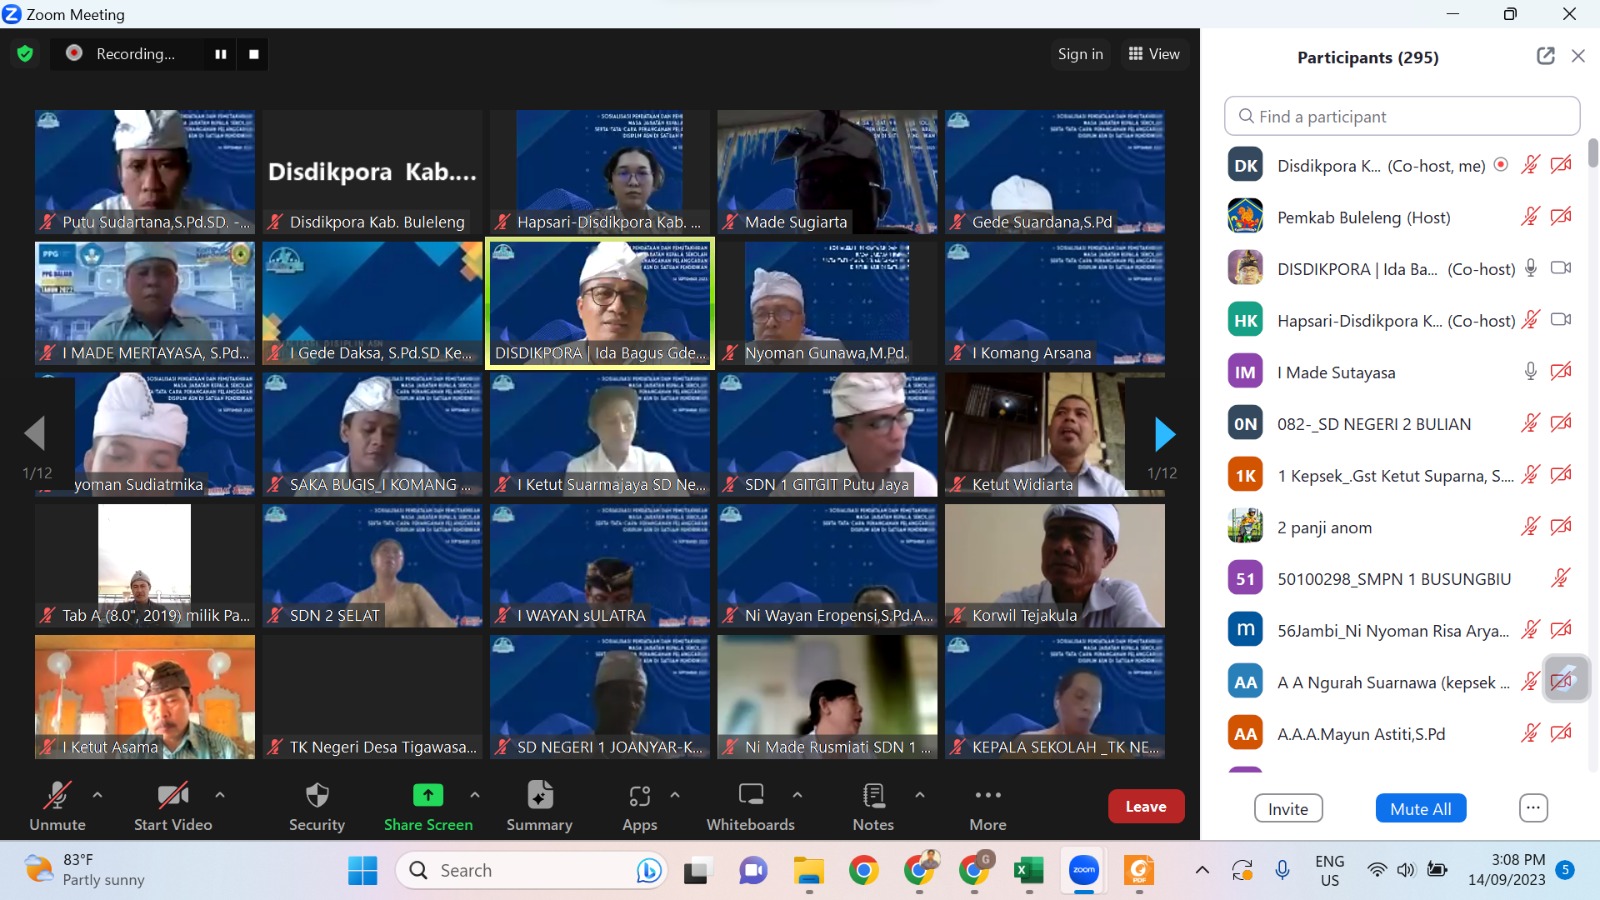The width and height of the screenshot is (1600, 900).
Task: Select Korwil Tejakula video tile
Action: [x=1055, y=566]
